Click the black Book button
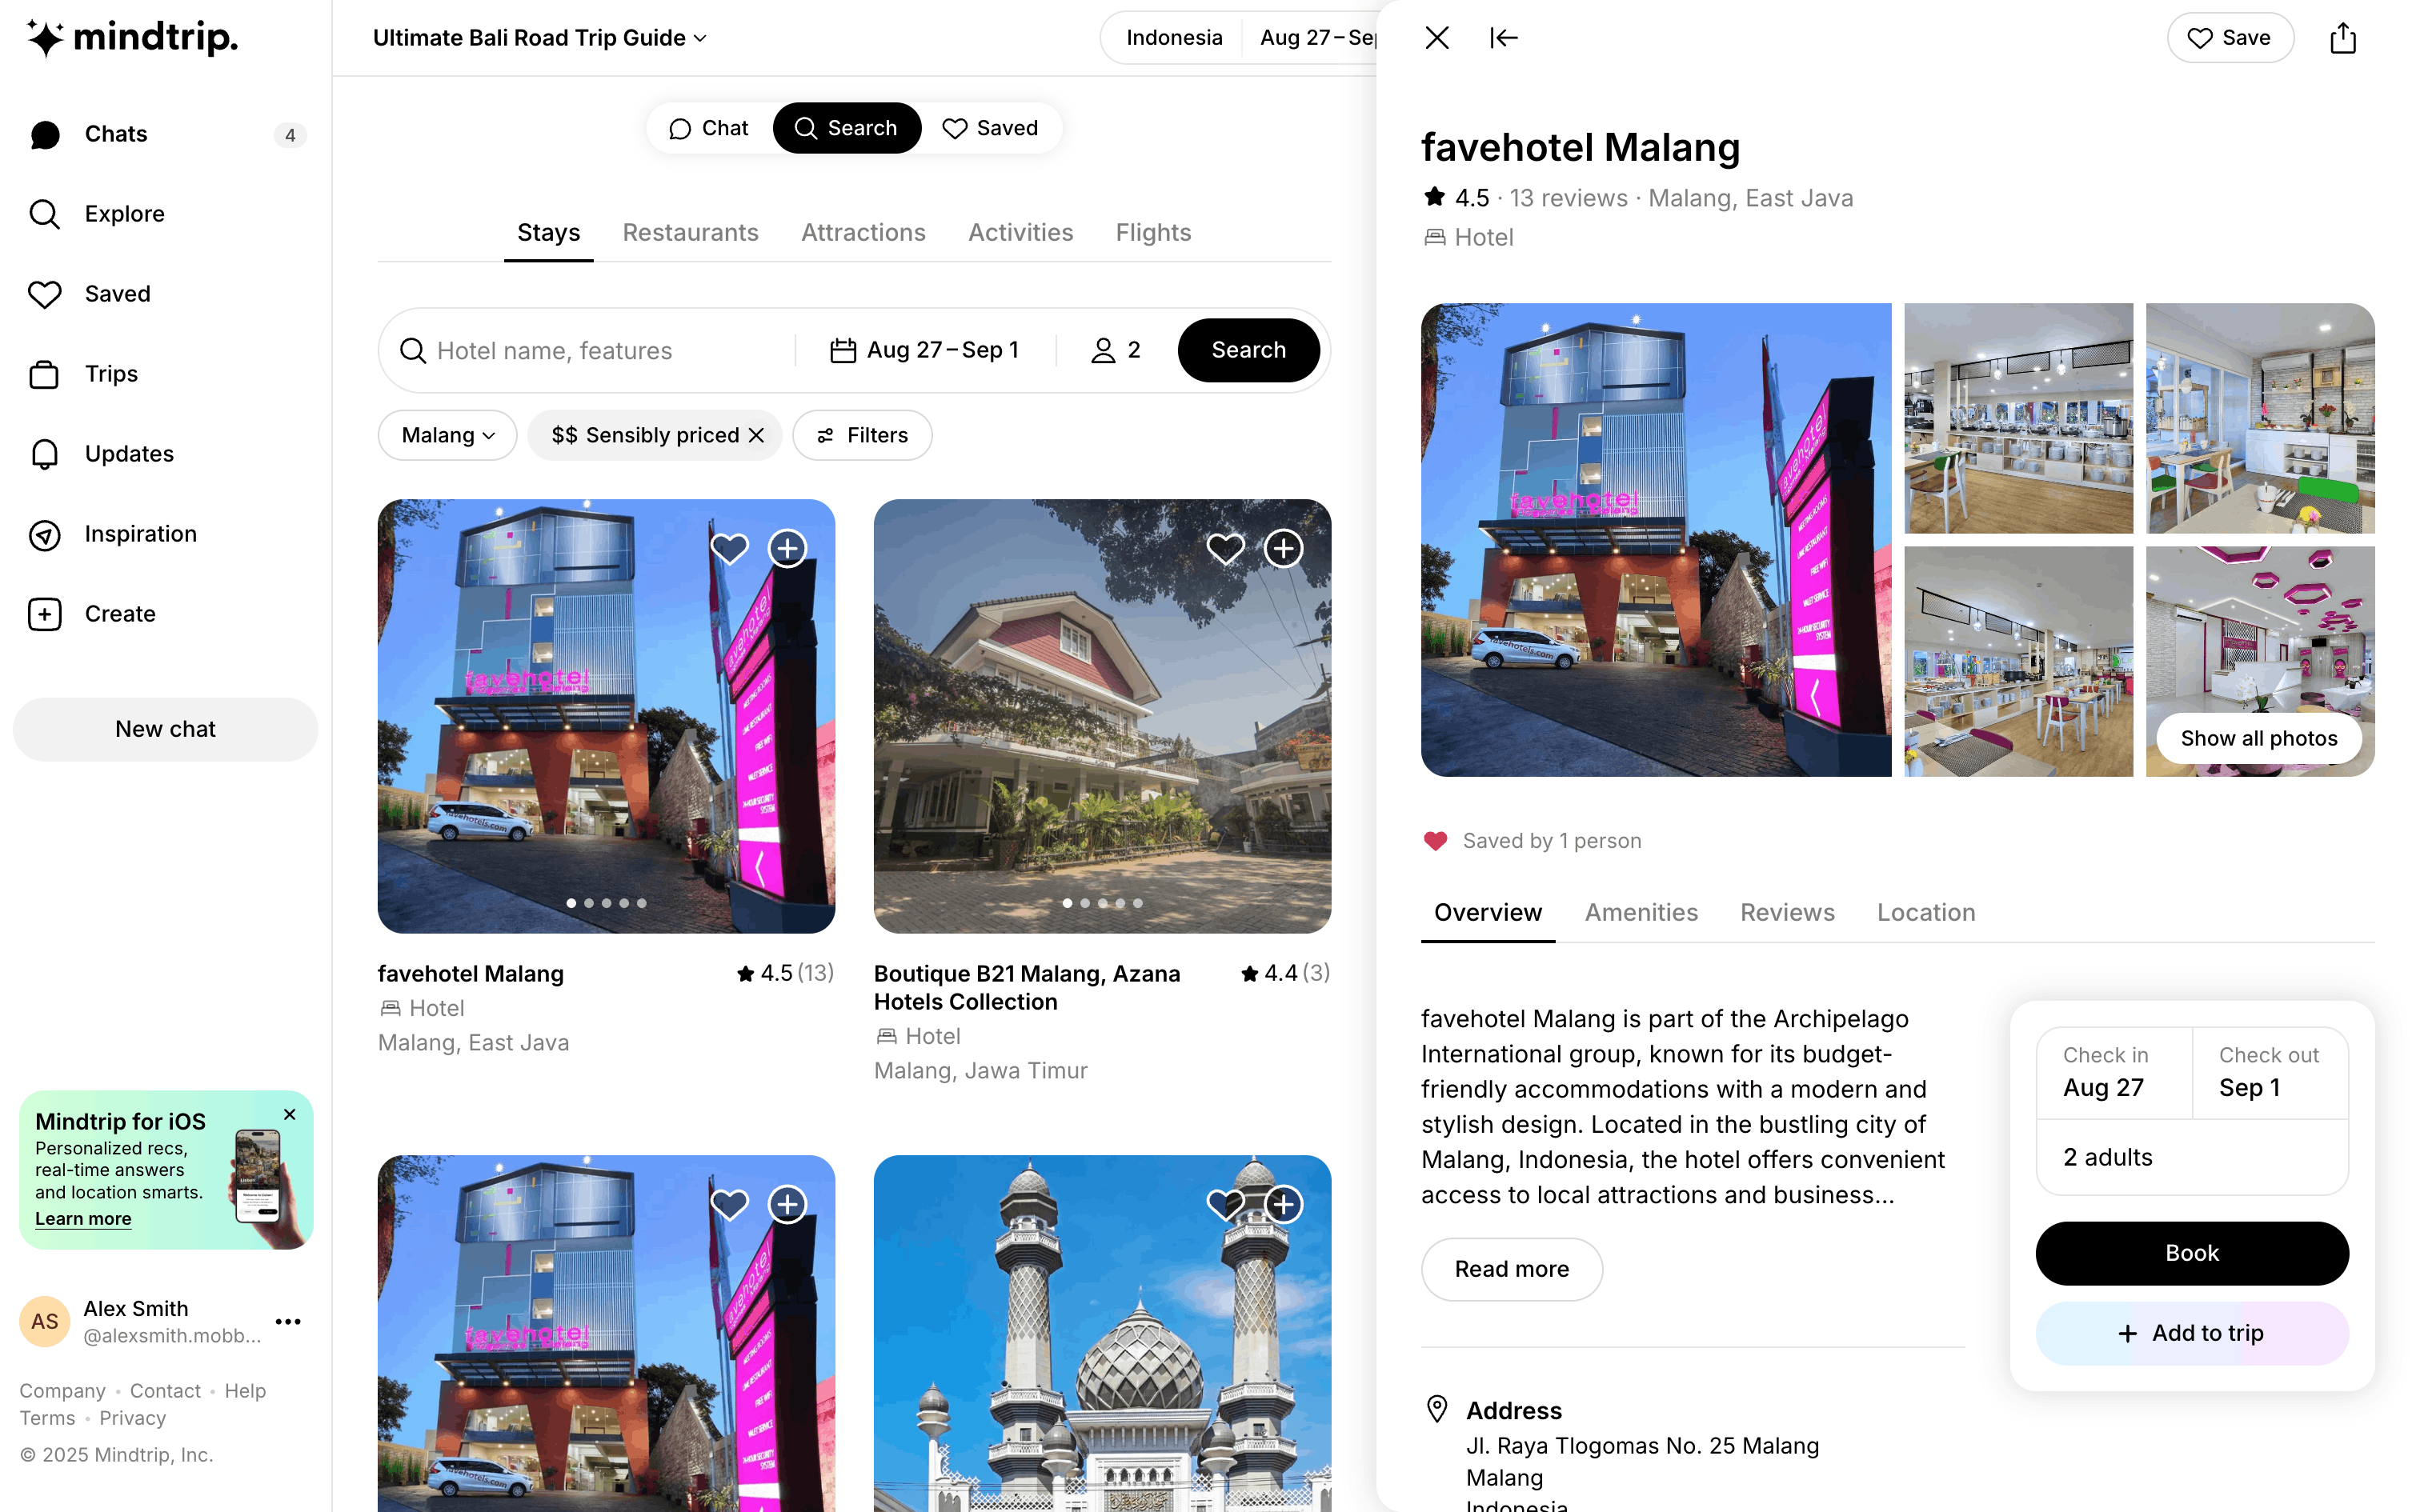2420x1512 pixels. coord(2191,1253)
